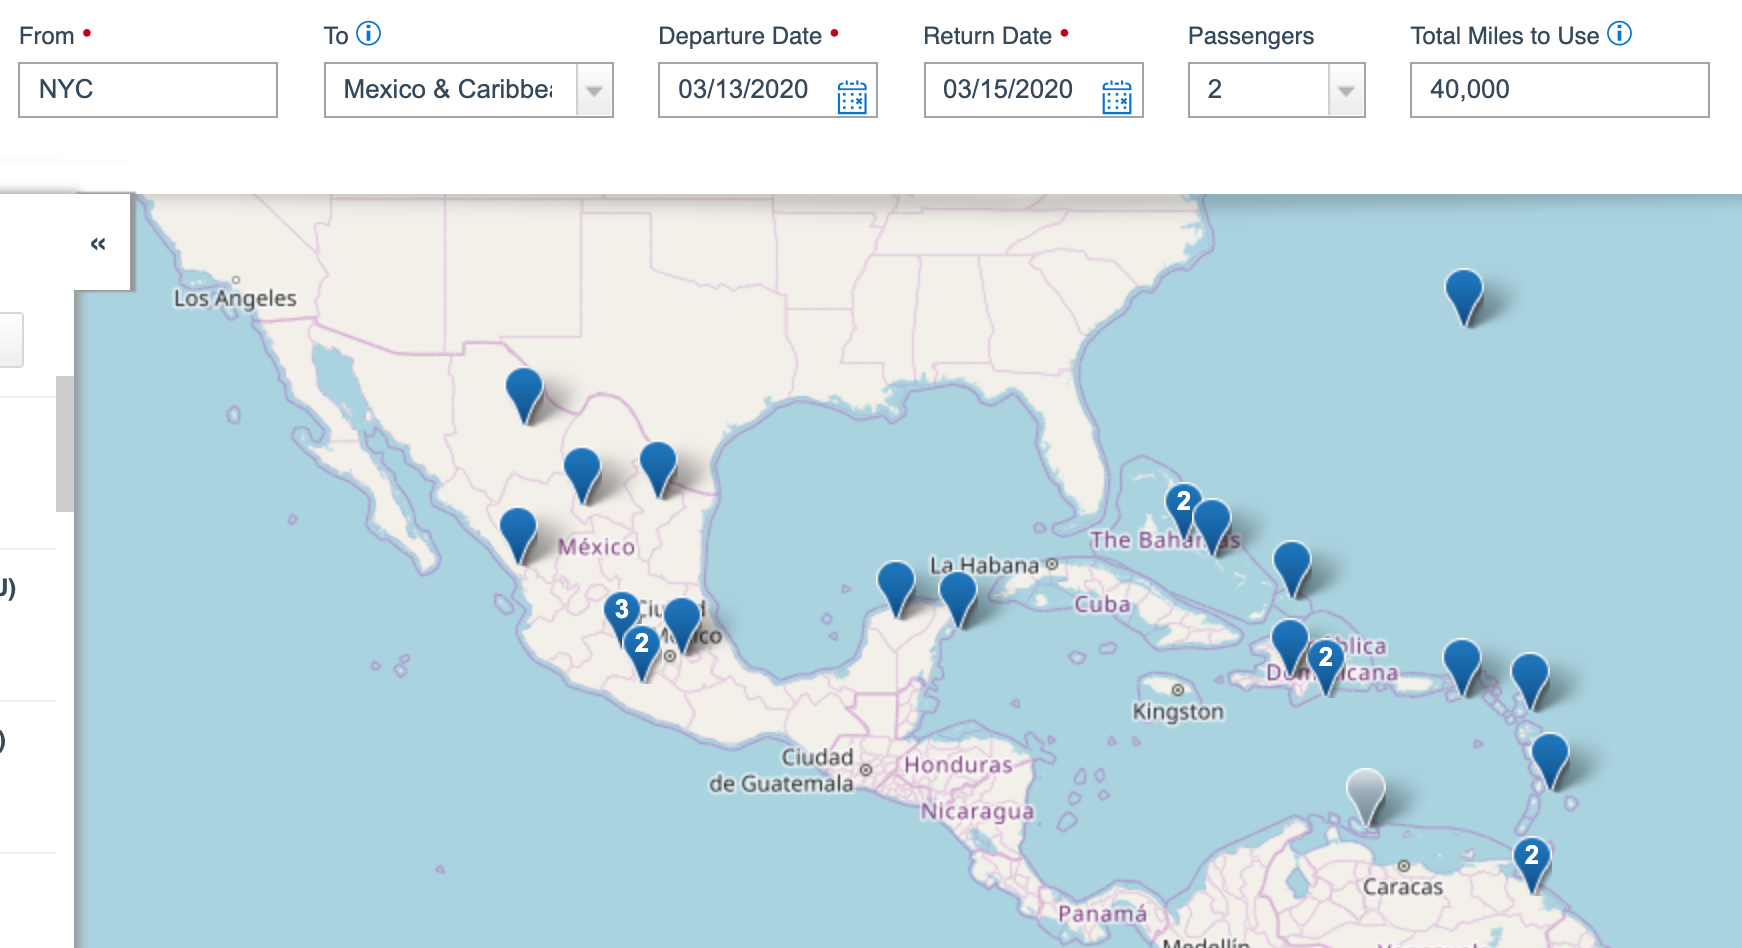Select the gray map pin near Caracas
Image resolution: width=1742 pixels, height=948 pixels.
(x=1365, y=791)
